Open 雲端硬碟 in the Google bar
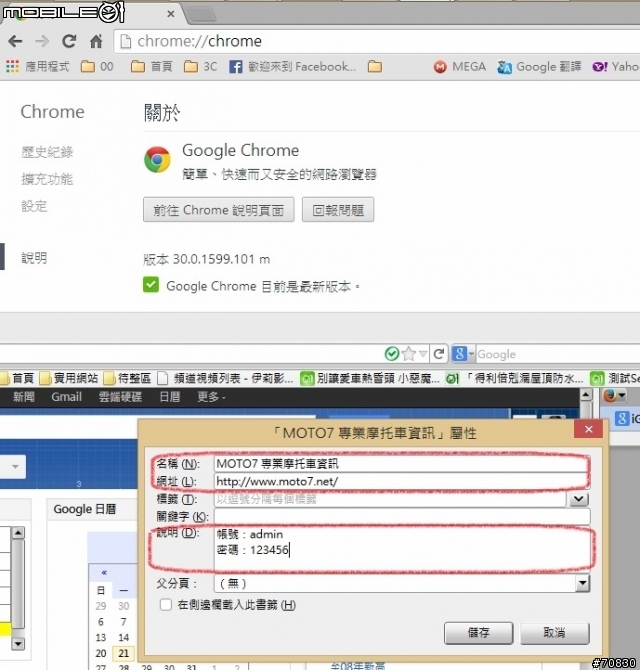Image resolution: width=640 pixels, height=671 pixels. [120, 397]
